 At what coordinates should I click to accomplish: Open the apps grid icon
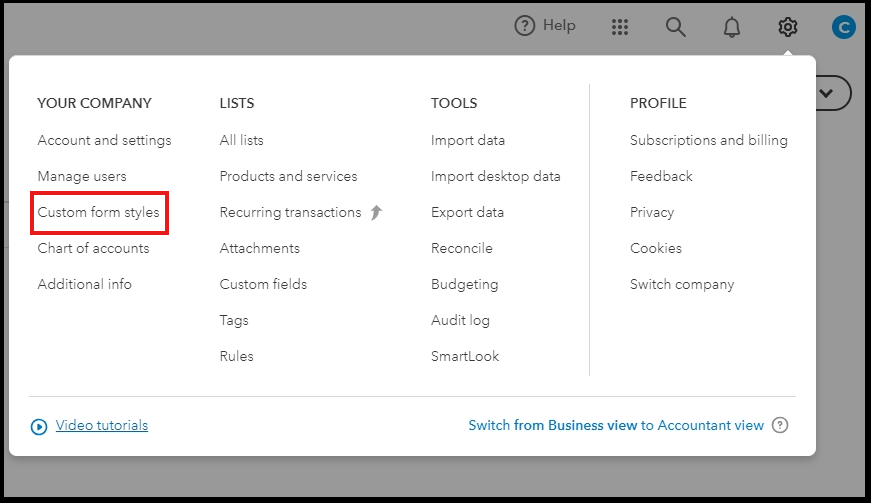[620, 27]
